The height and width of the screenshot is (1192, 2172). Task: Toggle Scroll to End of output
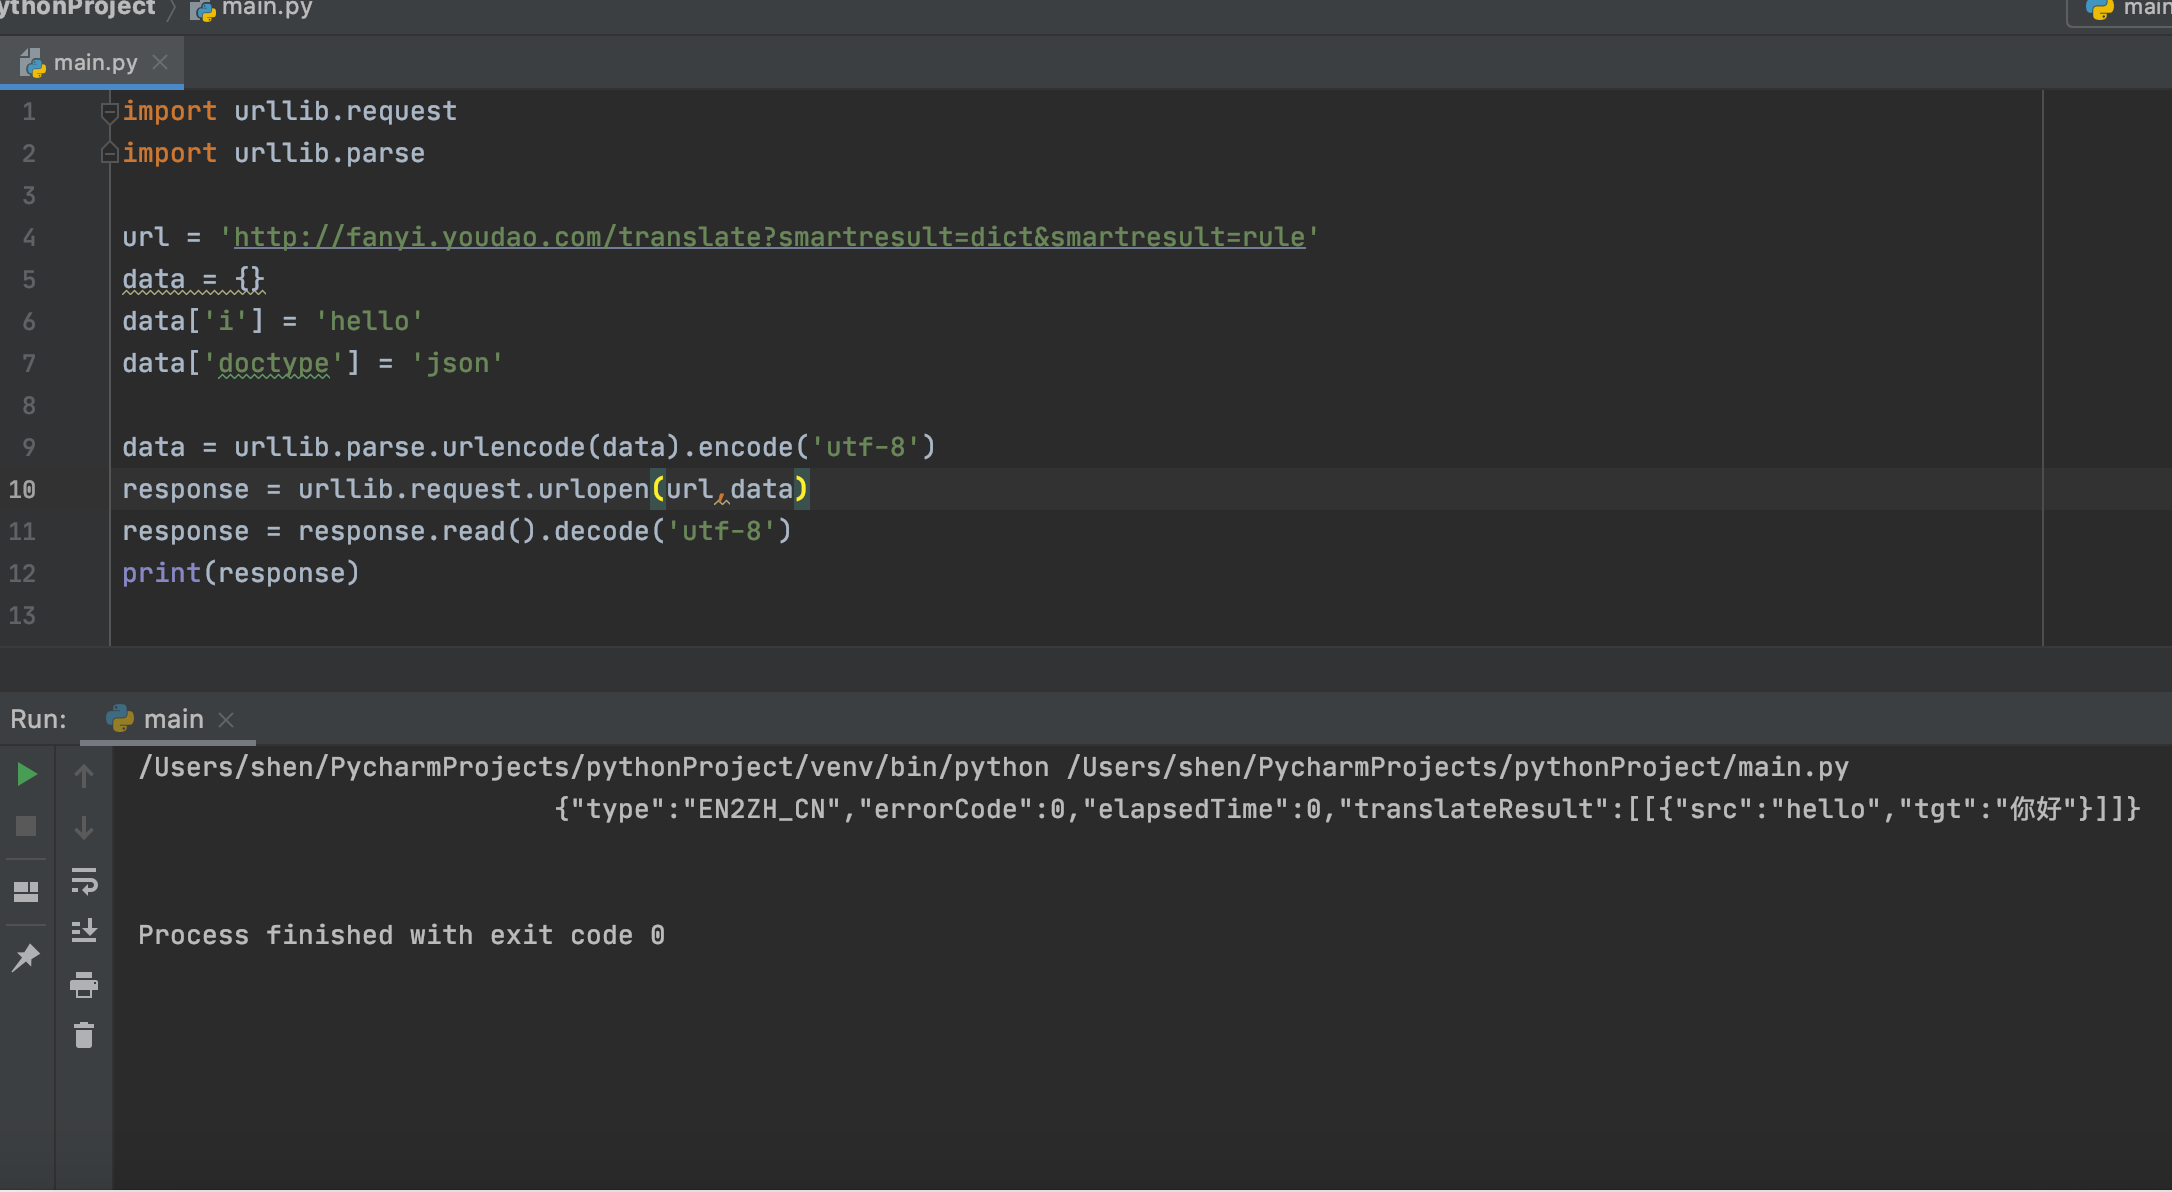tap(84, 932)
